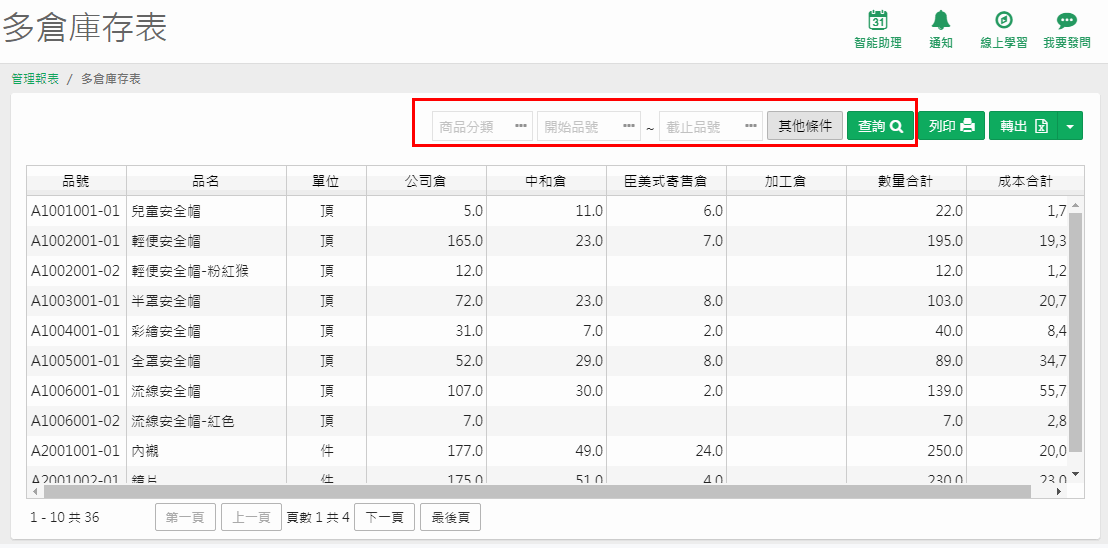The image size is (1108, 548).
Task: Jump to 最後頁 last page
Action: pos(450,517)
